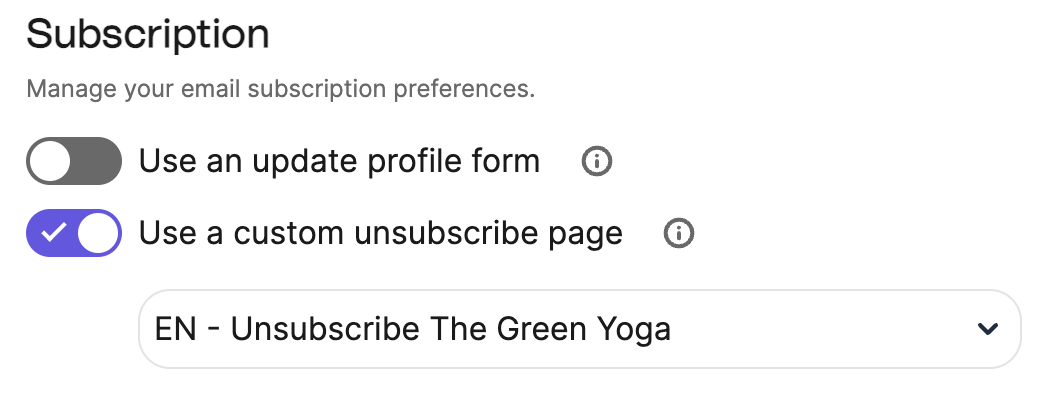Click the "EN" prefix in the selected page
1048x404 pixels.
point(175,329)
